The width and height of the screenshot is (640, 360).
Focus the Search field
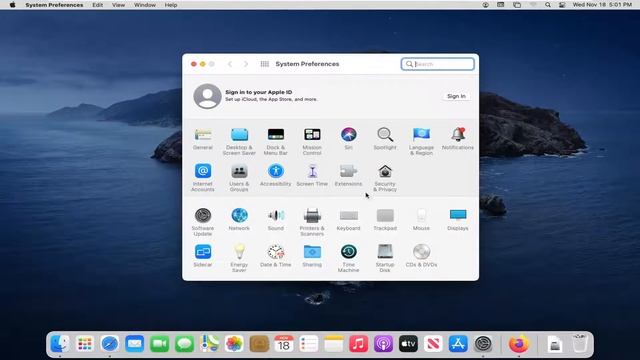point(438,64)
